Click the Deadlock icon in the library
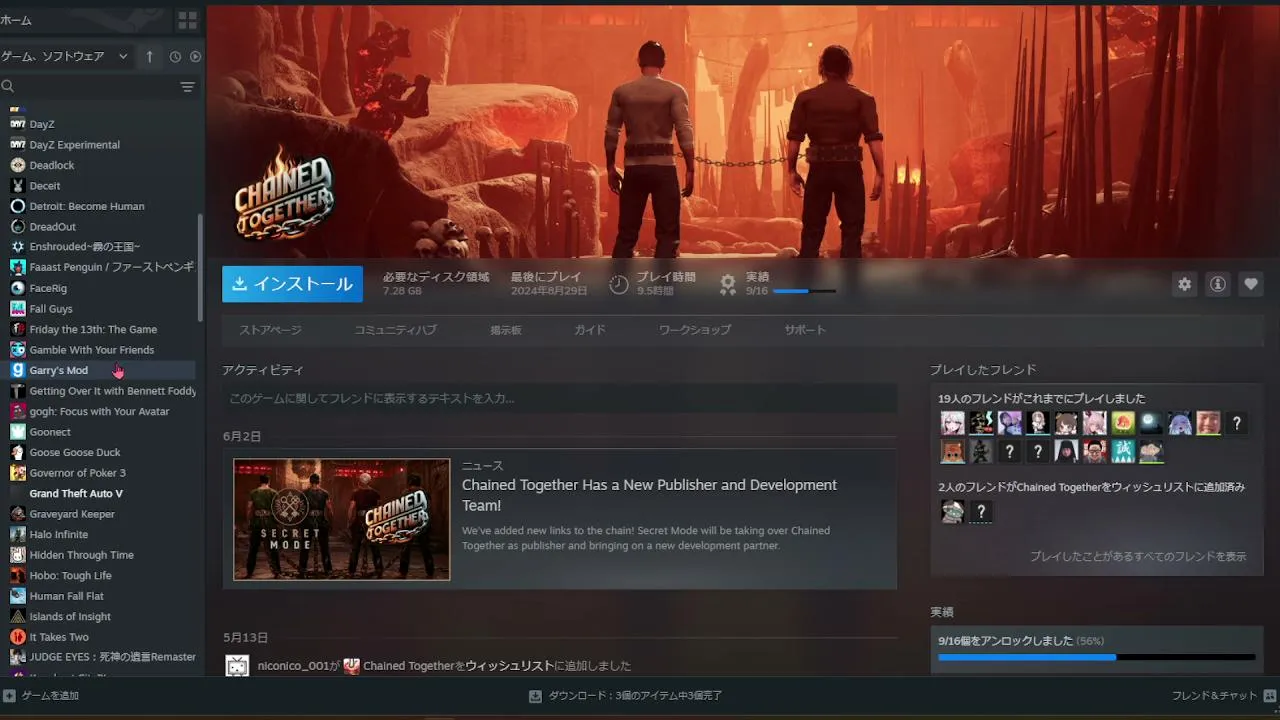The image size is (1280, 720). pos(17,165)
